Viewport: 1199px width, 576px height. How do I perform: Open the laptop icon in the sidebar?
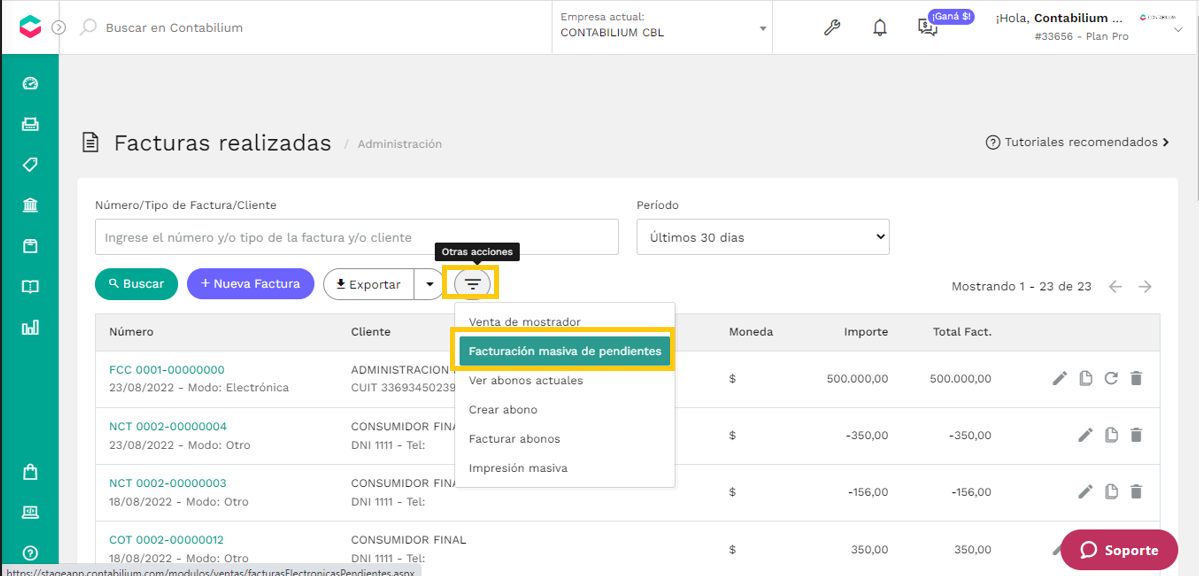pyautogui.click(x=30, y=512)
